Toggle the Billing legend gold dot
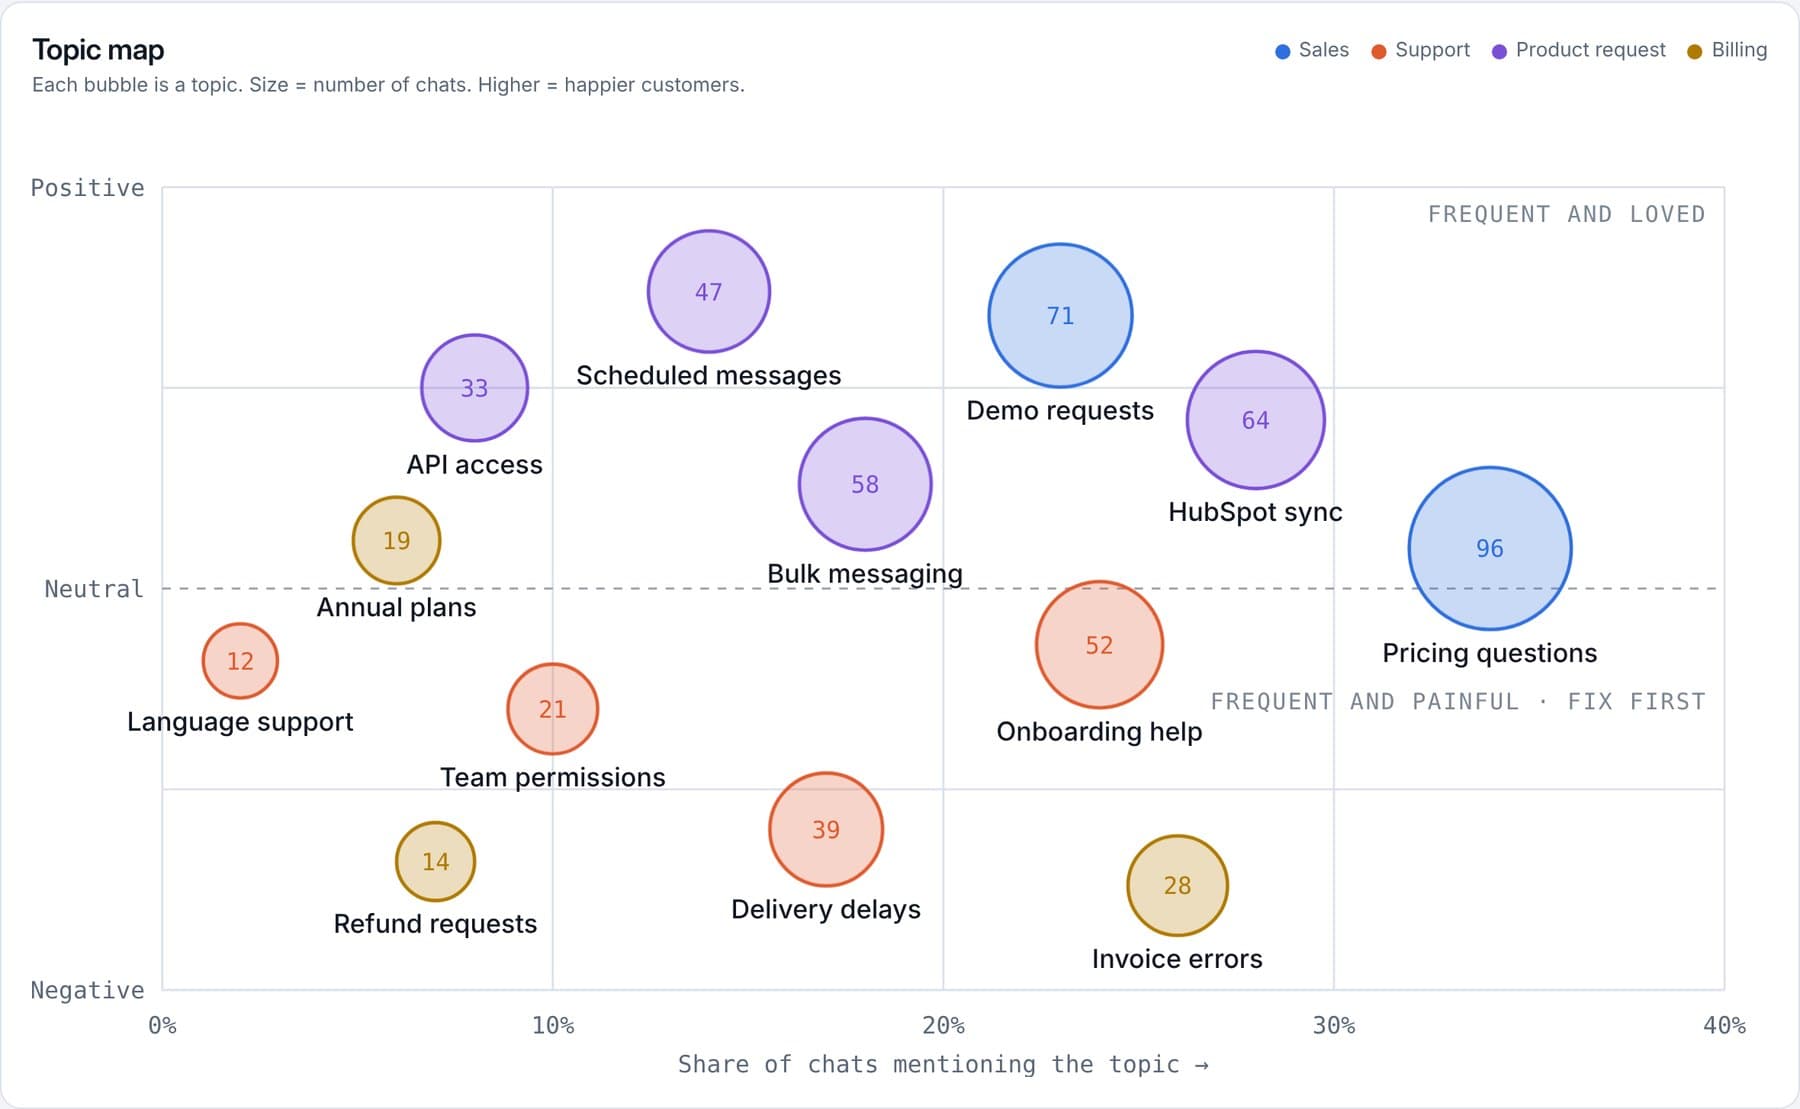This screenshot has height=1109, width=1800. (1694, 51)
